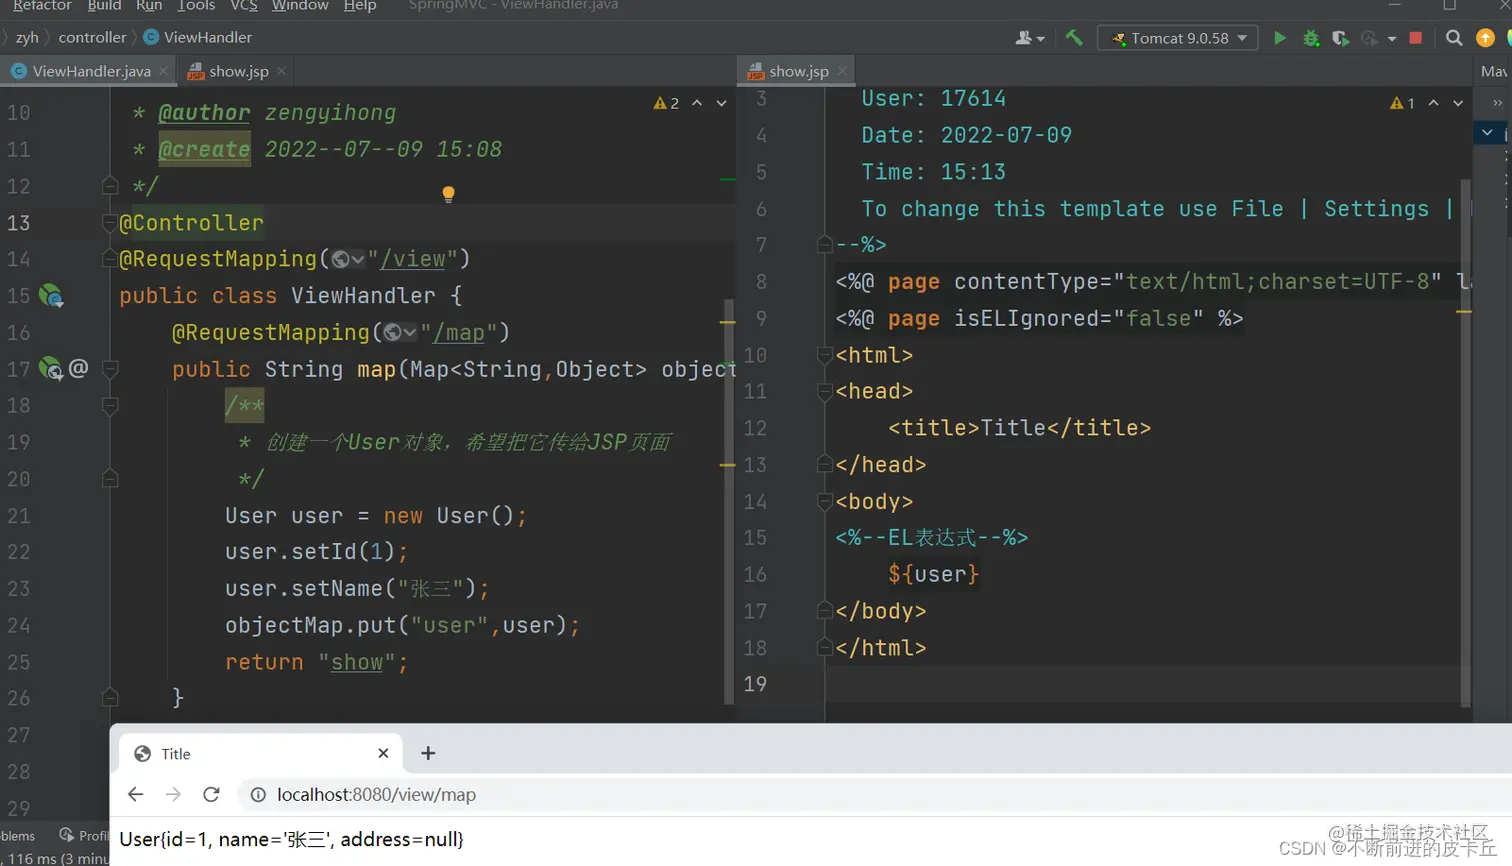
Task: Collapse the annotations fold at line 13
Action: 110,223
